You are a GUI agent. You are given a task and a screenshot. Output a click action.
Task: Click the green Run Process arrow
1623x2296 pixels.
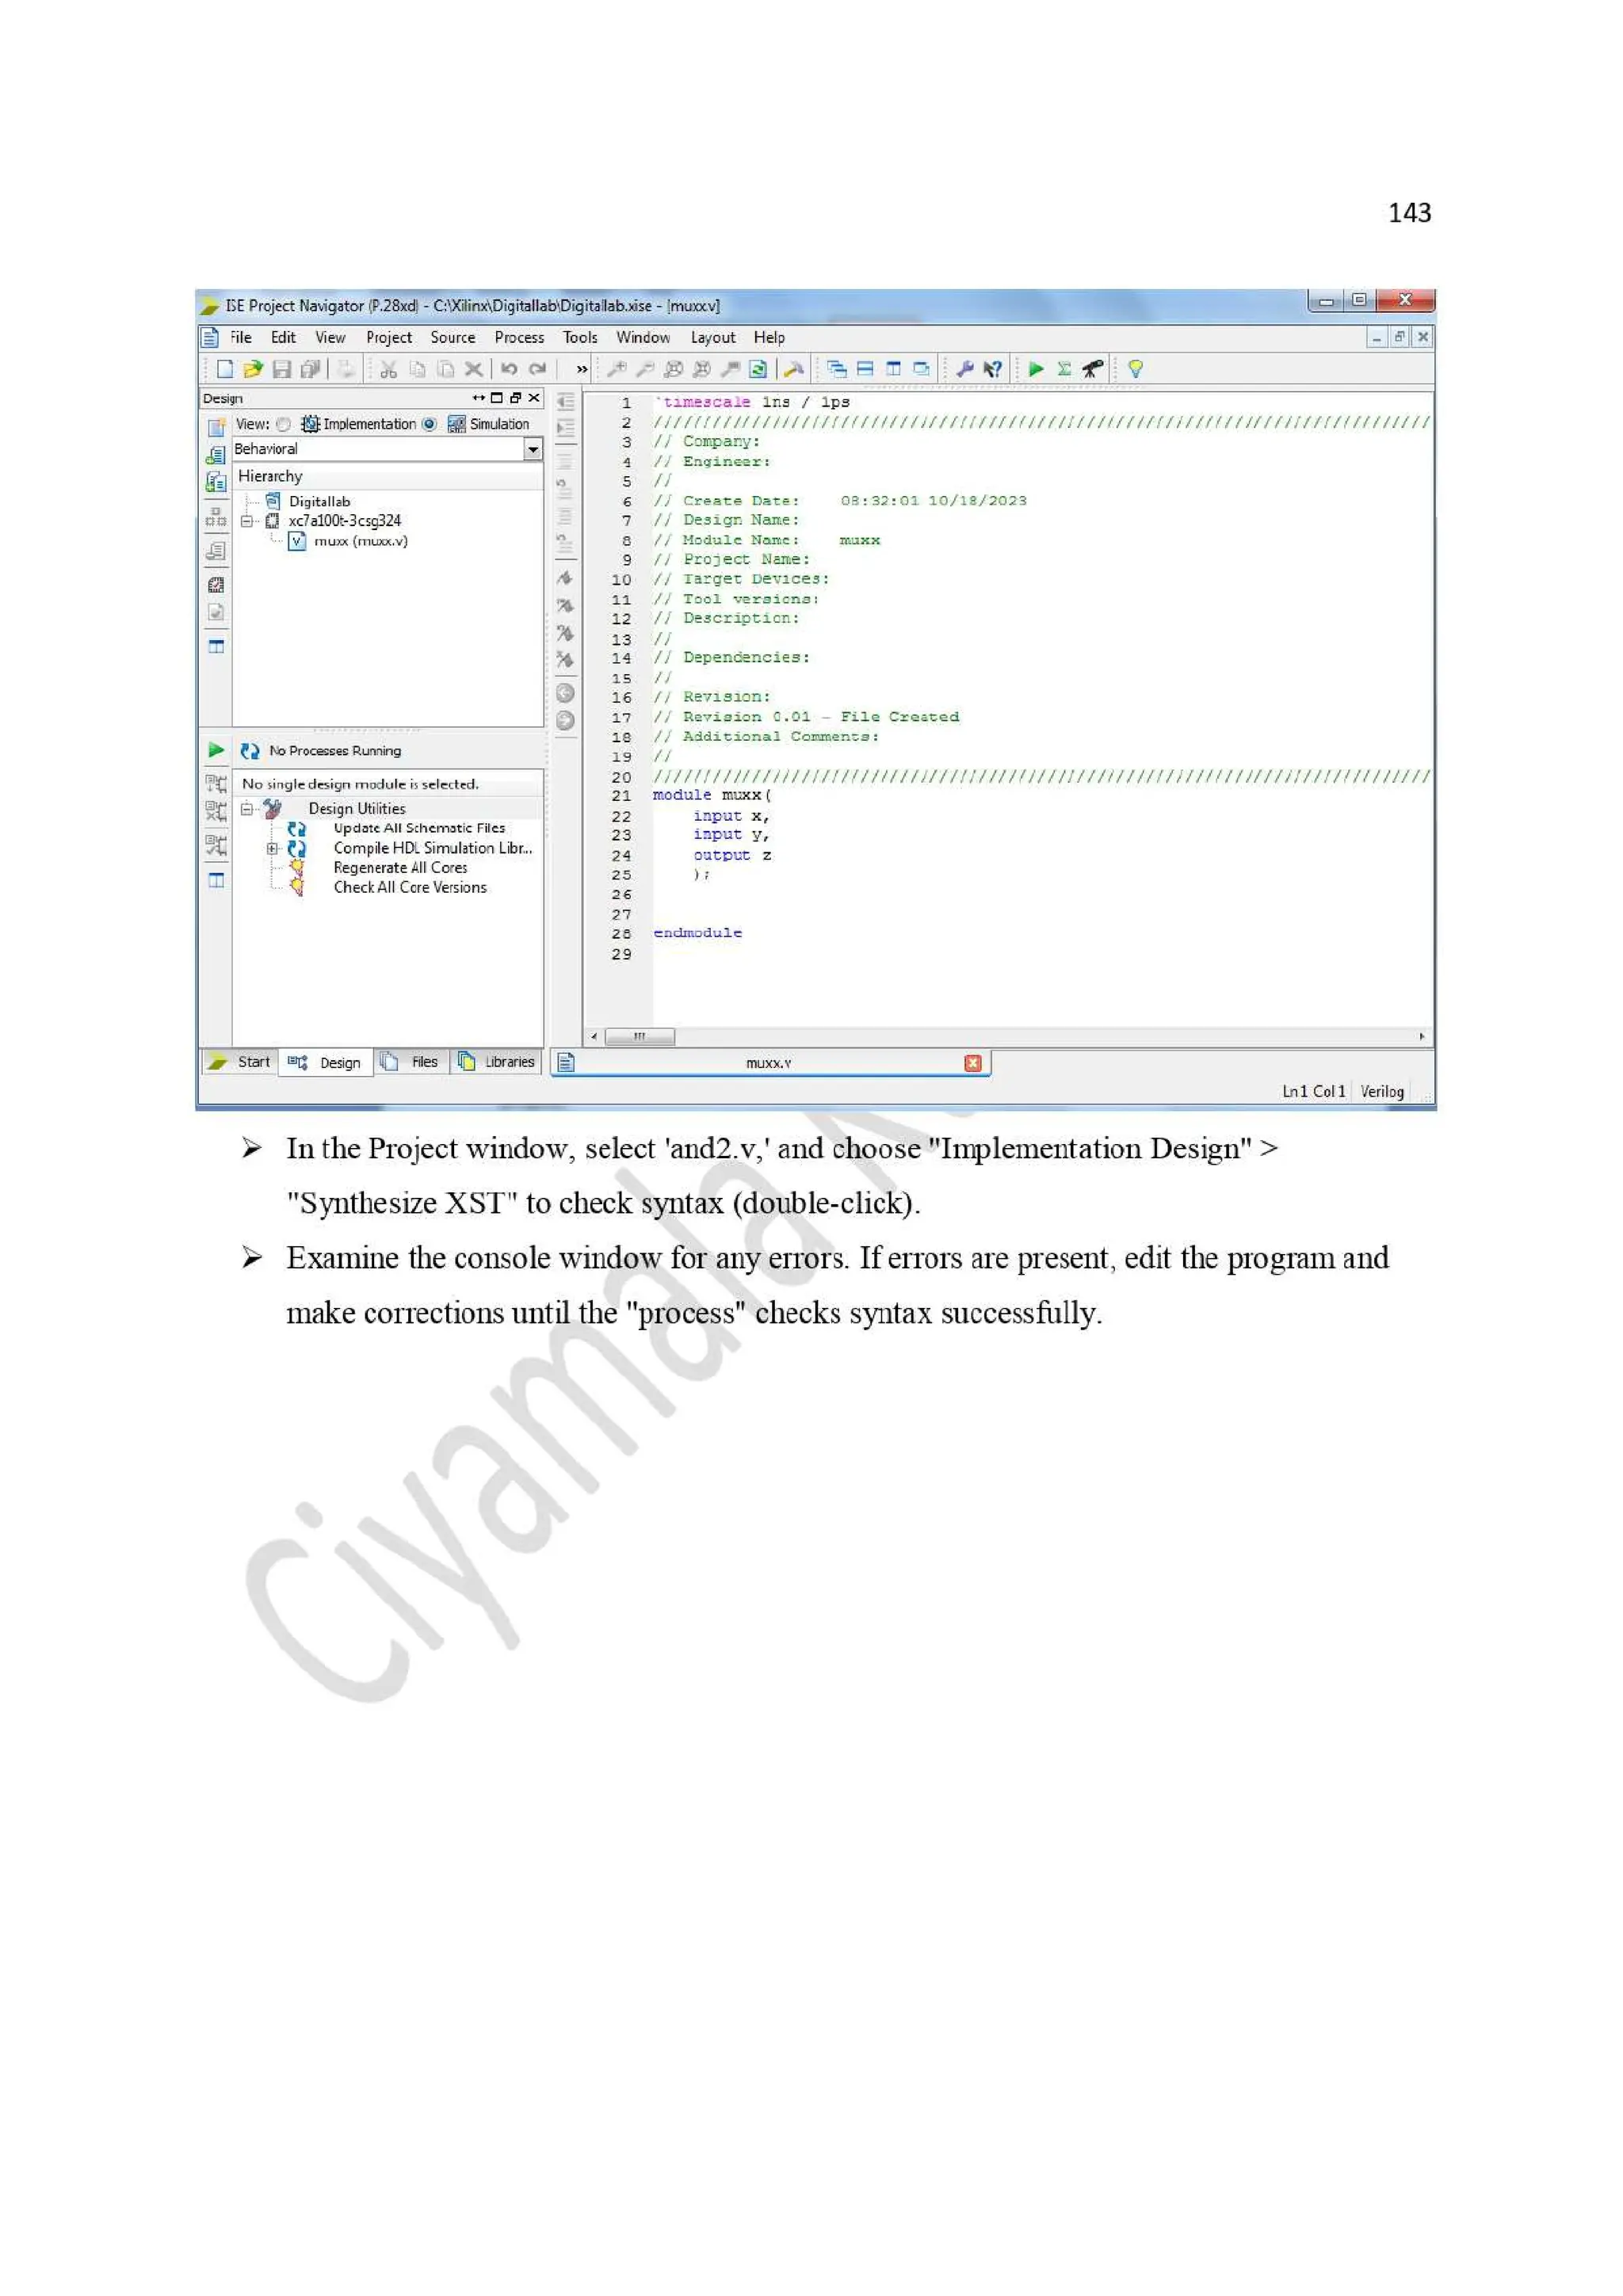pyautogui.click(x=216, y=750)
